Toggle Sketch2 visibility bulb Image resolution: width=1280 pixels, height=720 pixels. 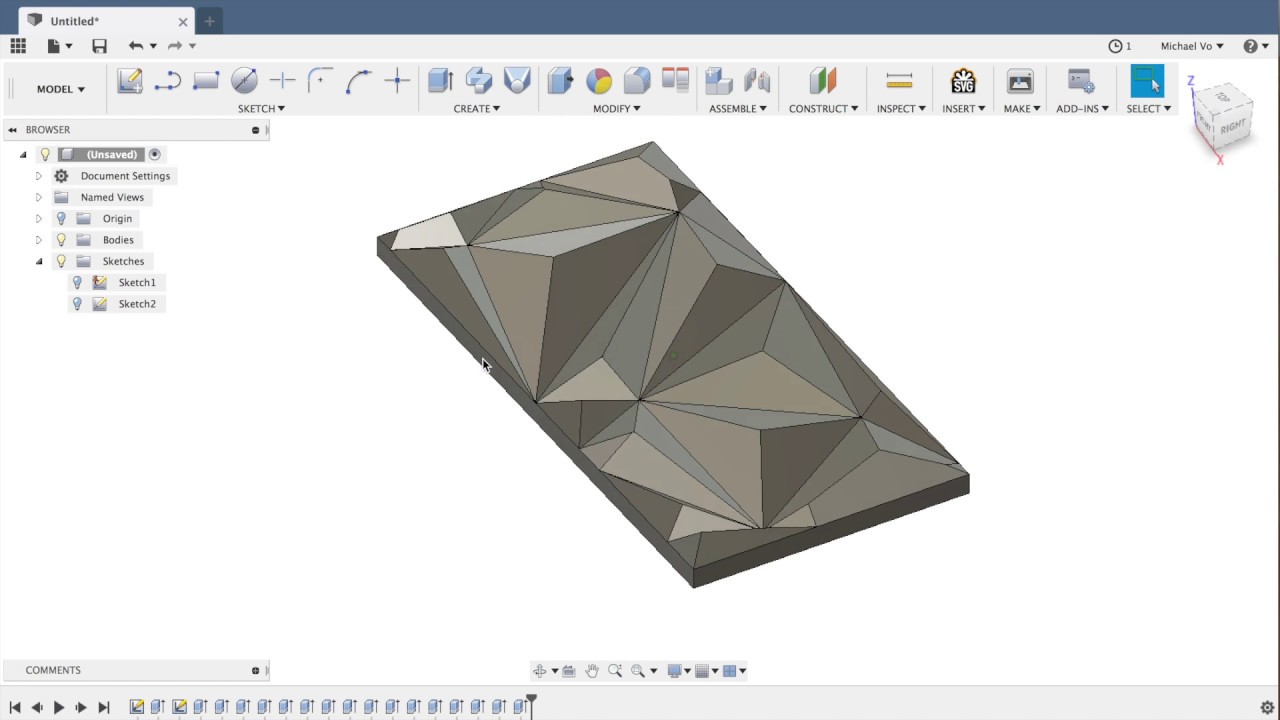77,303
